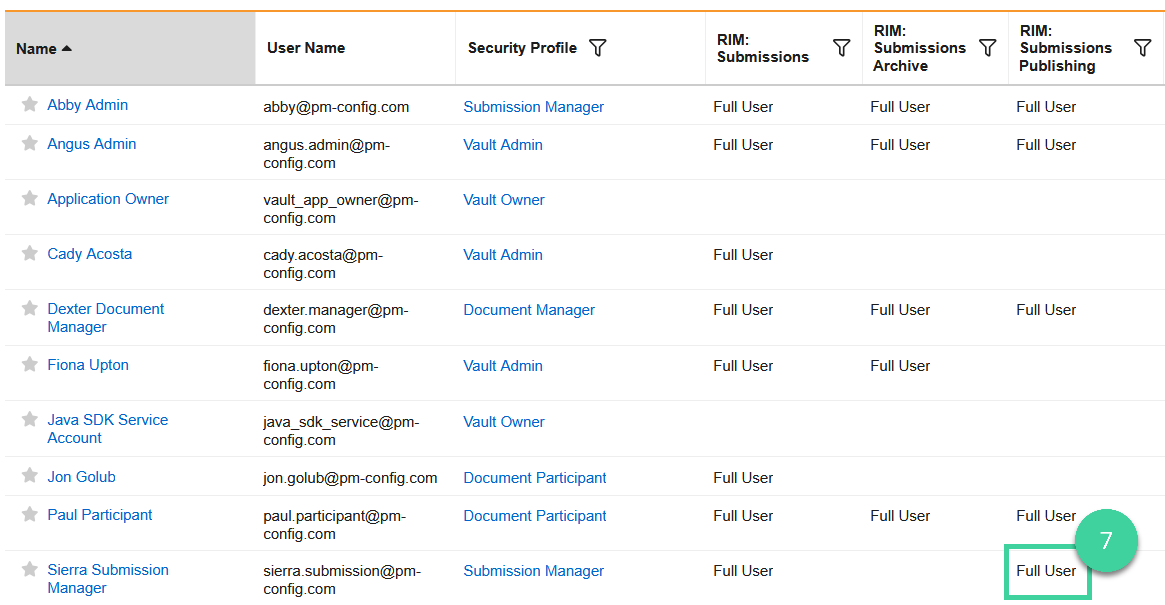Open Jon Golub user link
Screen dimensions: 1165x605
81,476
